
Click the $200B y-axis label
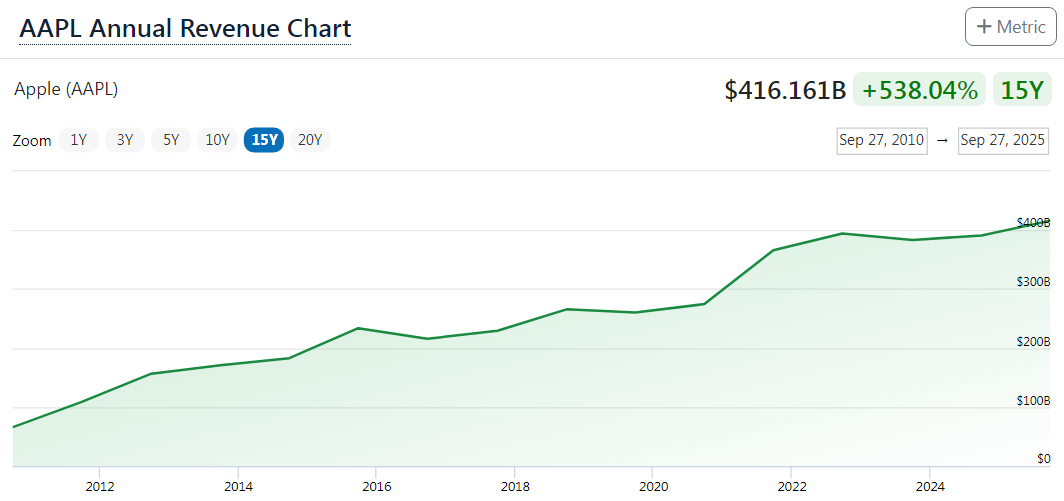(x=1033, y=341)
